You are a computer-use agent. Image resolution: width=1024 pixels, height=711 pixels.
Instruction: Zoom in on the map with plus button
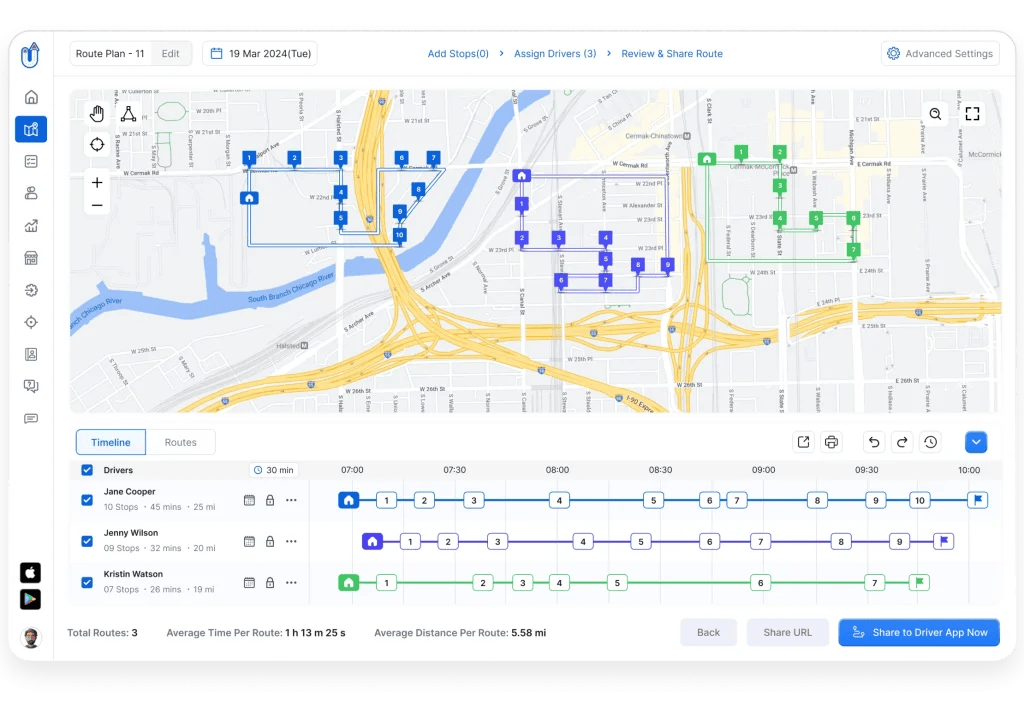coord(97,182)
